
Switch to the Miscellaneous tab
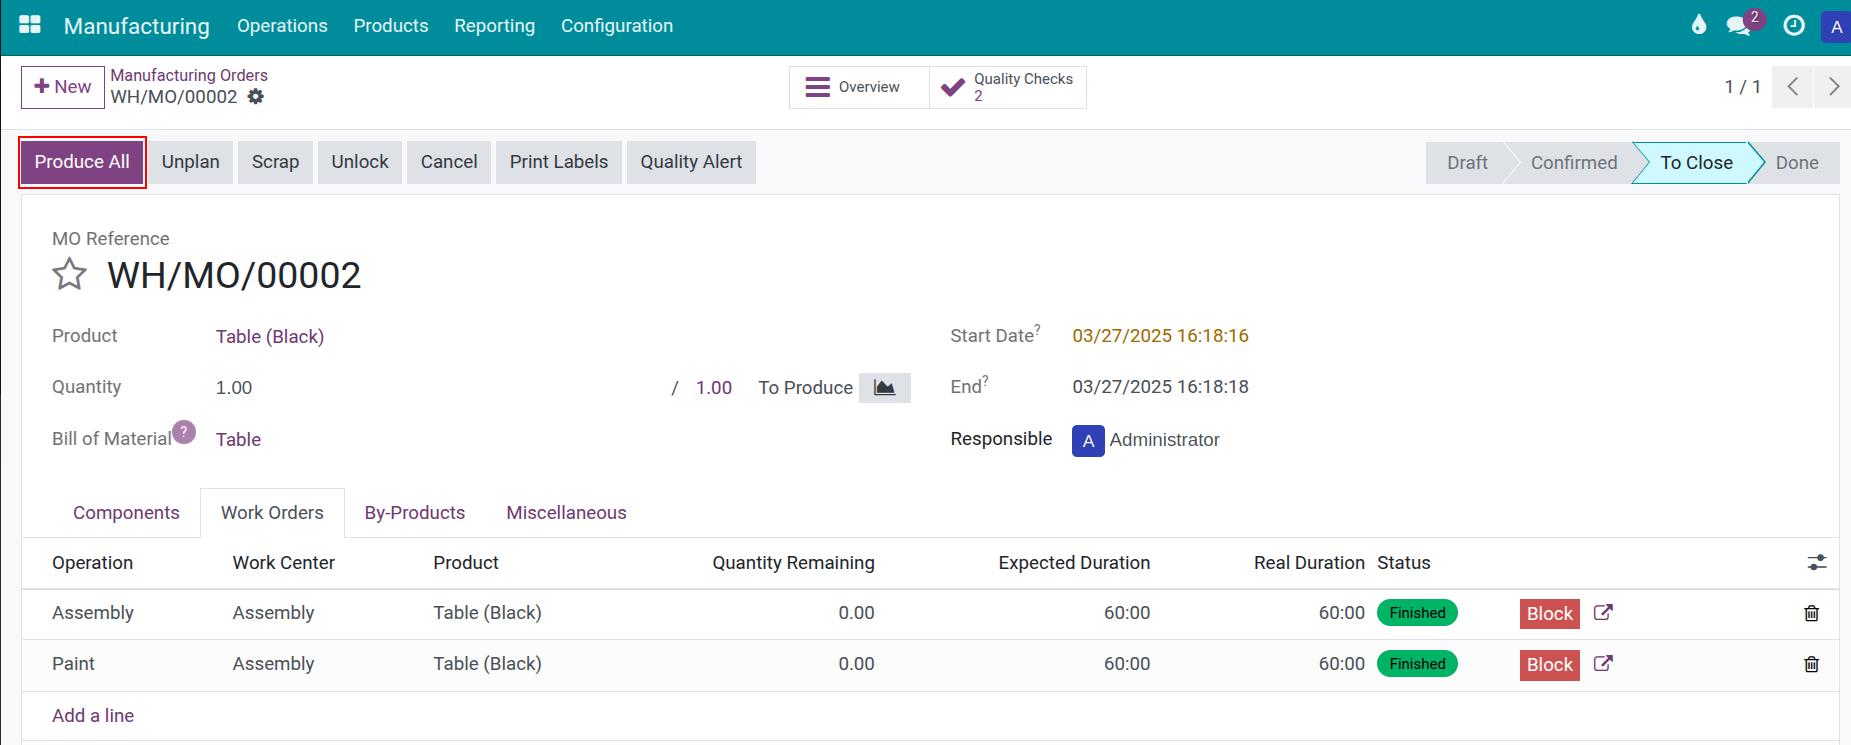click(x=566, y=513)
